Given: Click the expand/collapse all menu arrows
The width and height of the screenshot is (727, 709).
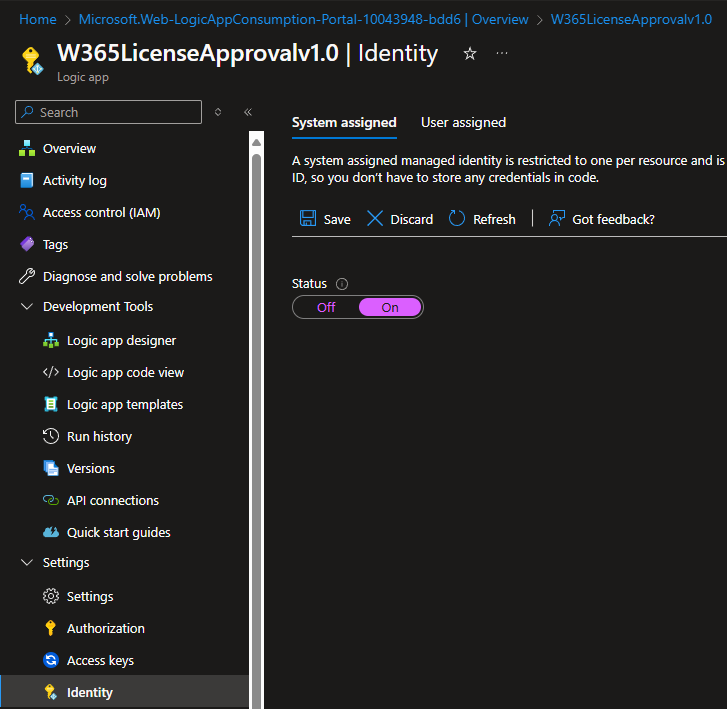Looking at the screenshot, I should (218, 112).
